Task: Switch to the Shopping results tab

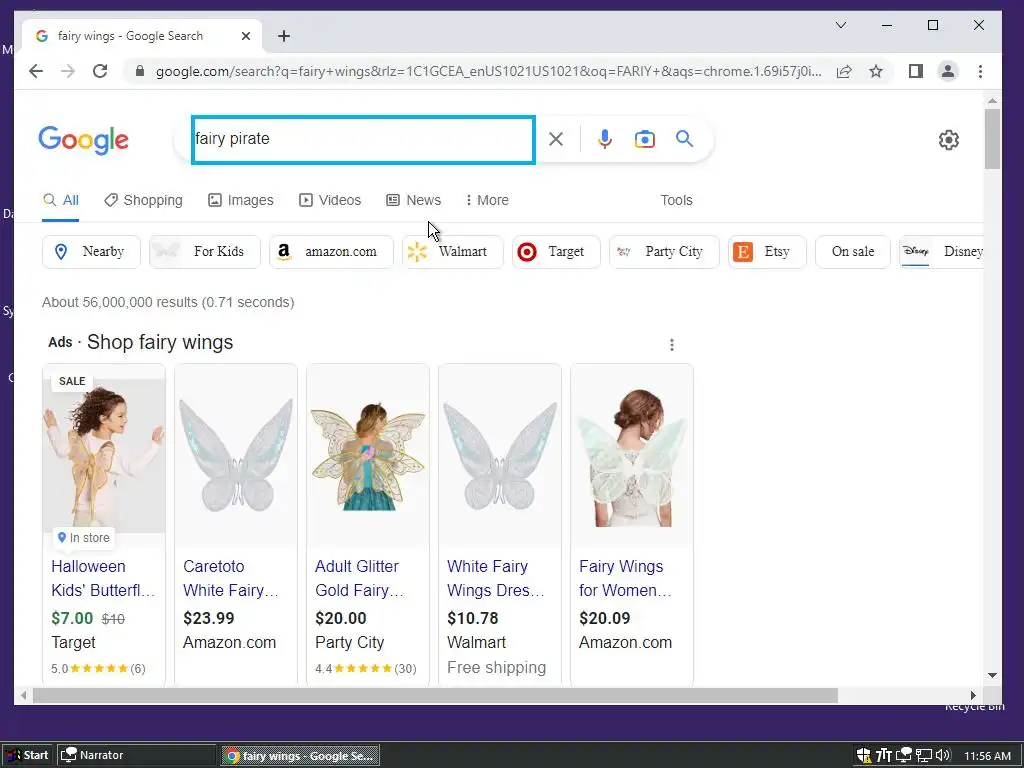Action: click(143, 200)
